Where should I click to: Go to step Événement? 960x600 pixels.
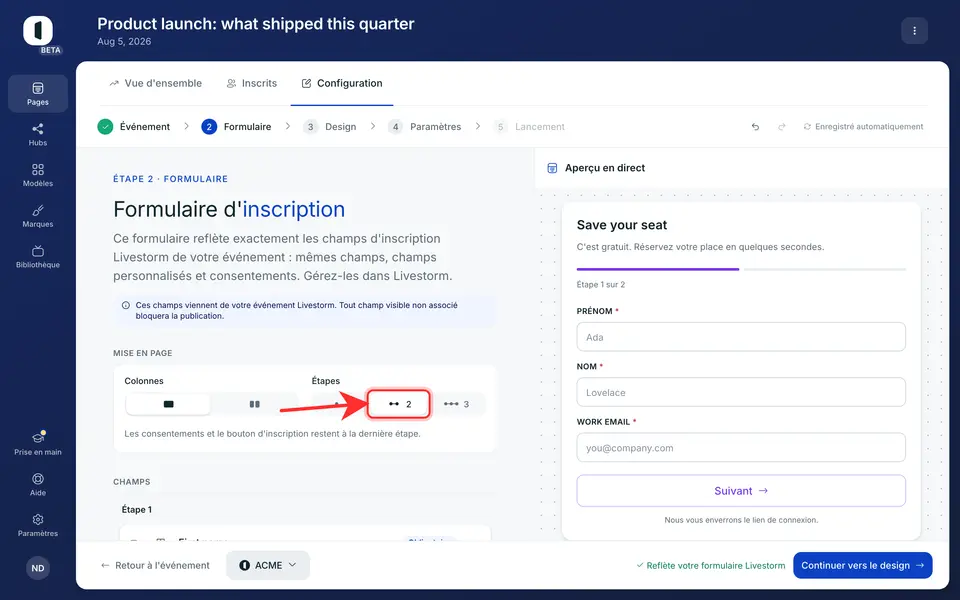(133, 127)
